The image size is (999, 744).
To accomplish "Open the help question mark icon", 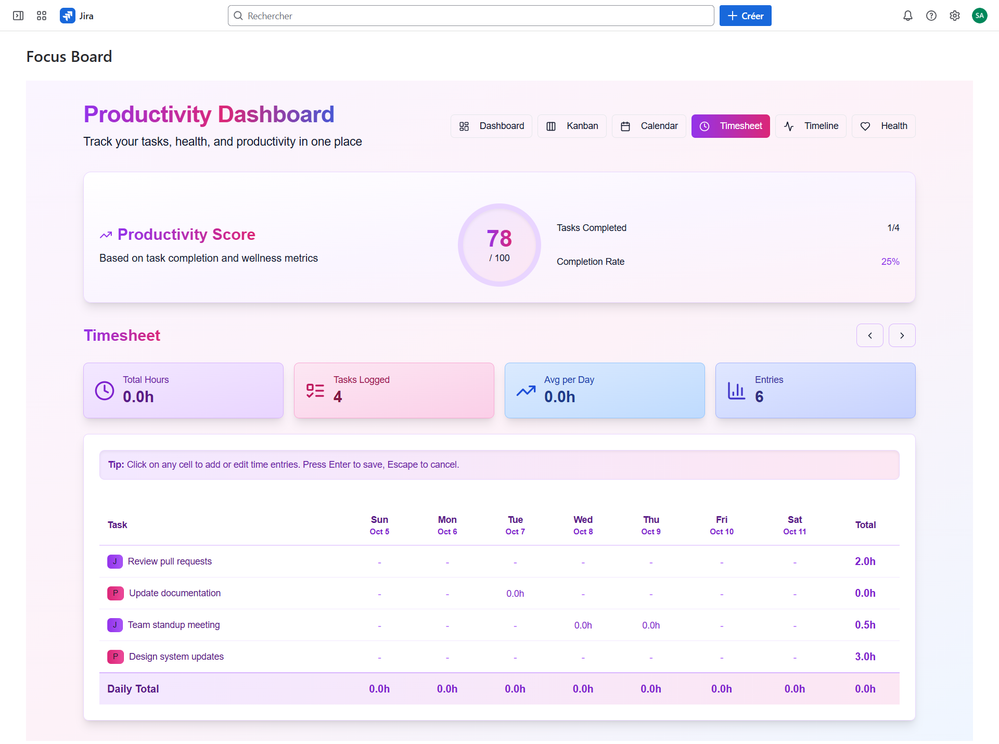I will (931, 15).
